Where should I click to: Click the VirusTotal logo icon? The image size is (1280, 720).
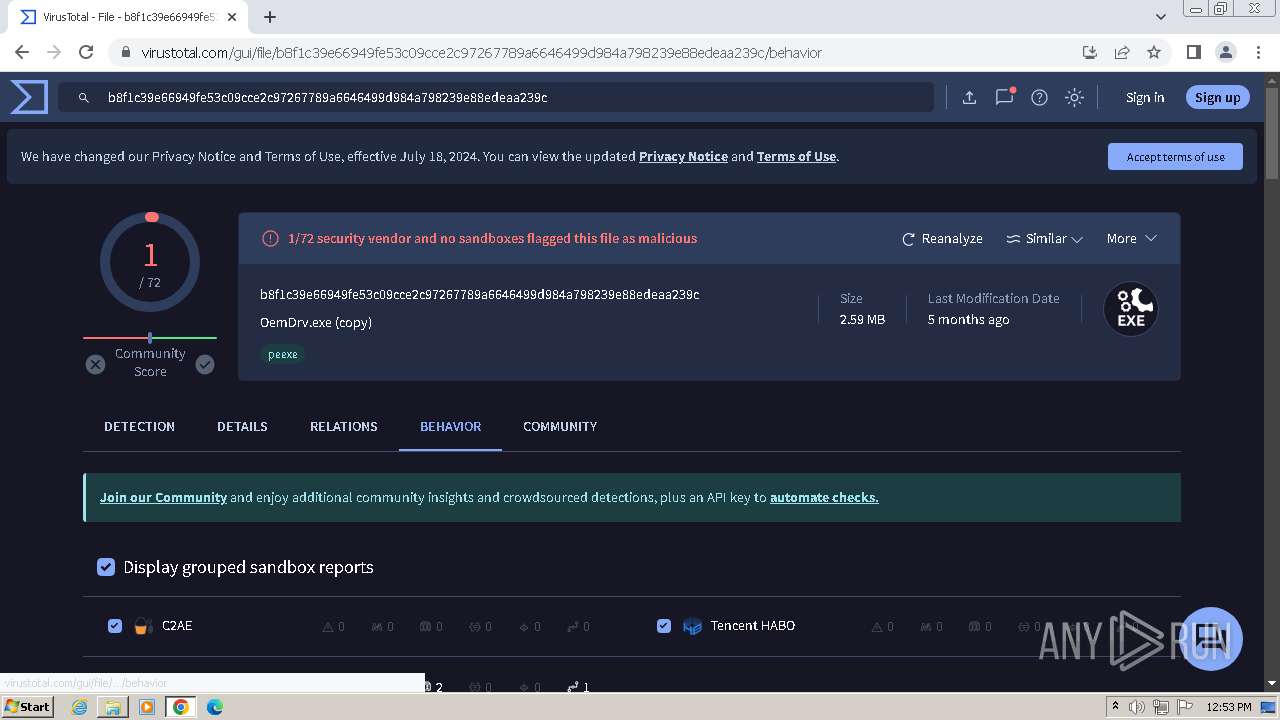pyautogui.click(x=29, y=97)
